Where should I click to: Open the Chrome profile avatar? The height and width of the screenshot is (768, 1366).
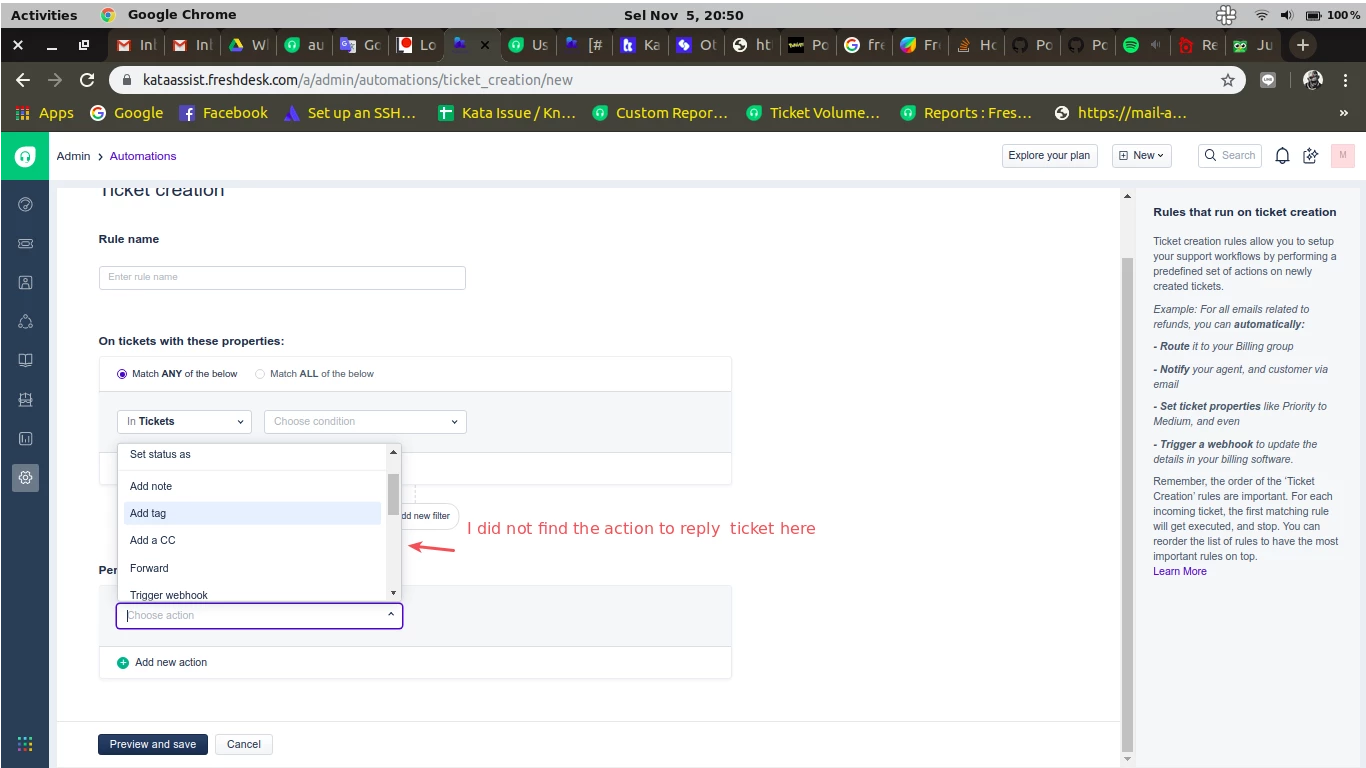click(x=1314, y=80)
